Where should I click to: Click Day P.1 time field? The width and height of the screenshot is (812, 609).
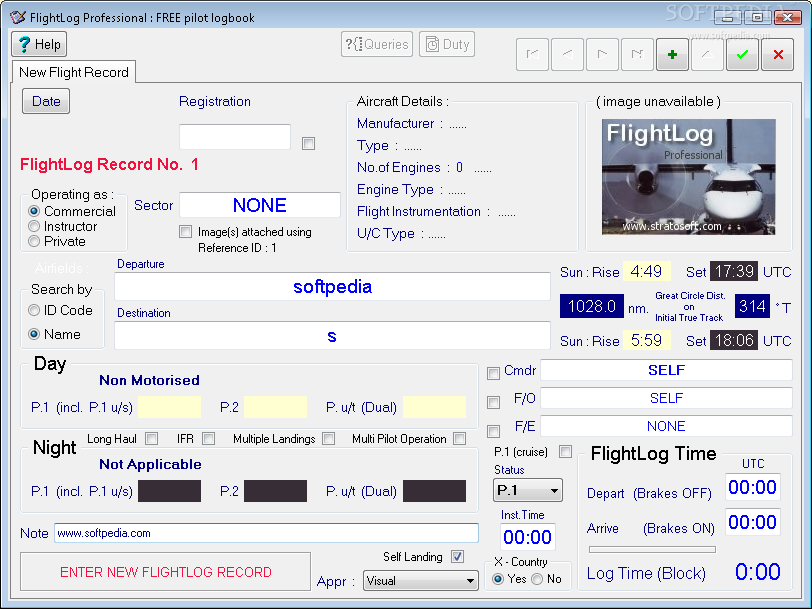[169, 407]
